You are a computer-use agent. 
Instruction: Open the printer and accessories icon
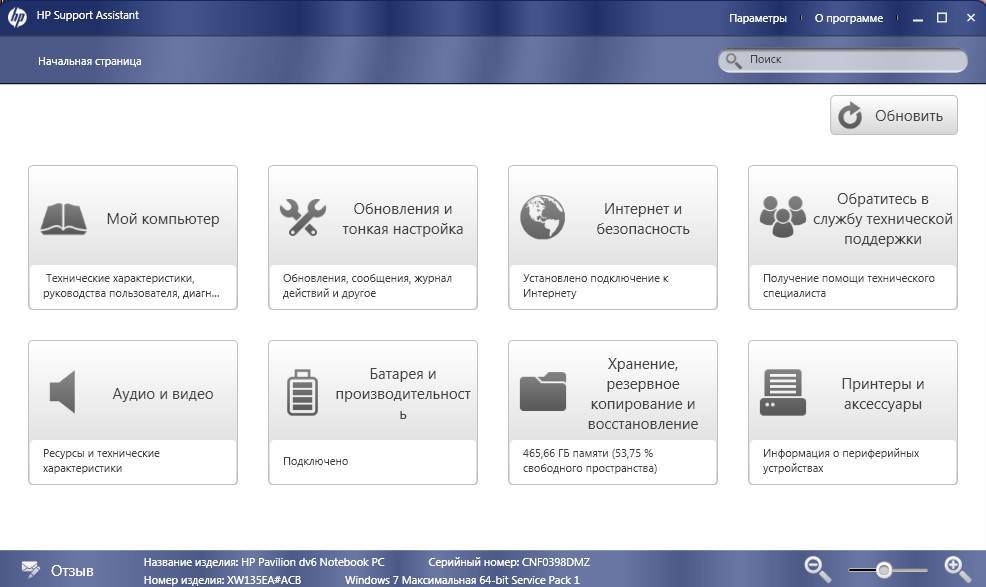(x=782, y=392)
